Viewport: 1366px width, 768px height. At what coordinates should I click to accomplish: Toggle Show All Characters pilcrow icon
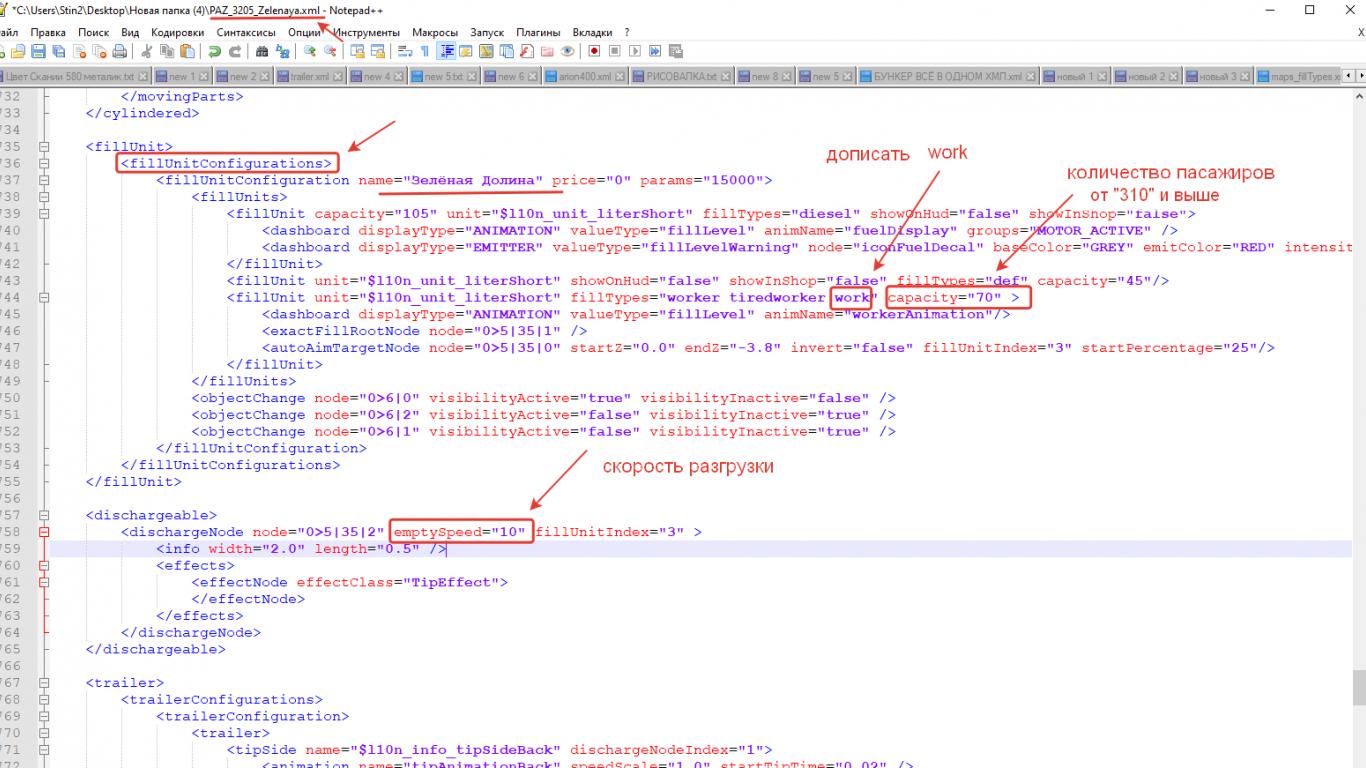click(x=425, y=51)
